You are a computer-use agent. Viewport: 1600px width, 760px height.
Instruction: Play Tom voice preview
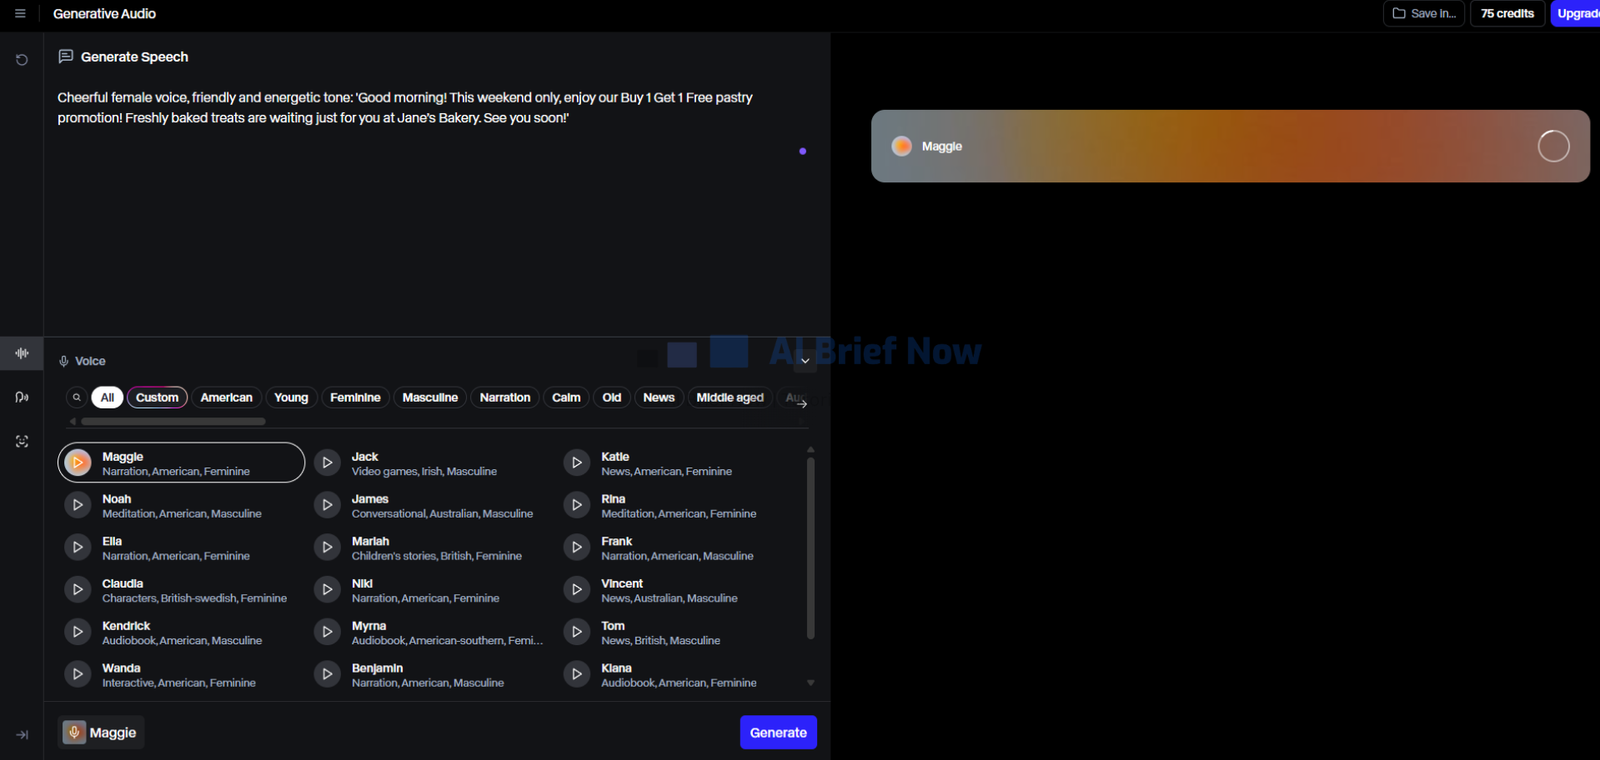(x=577, y=632)
